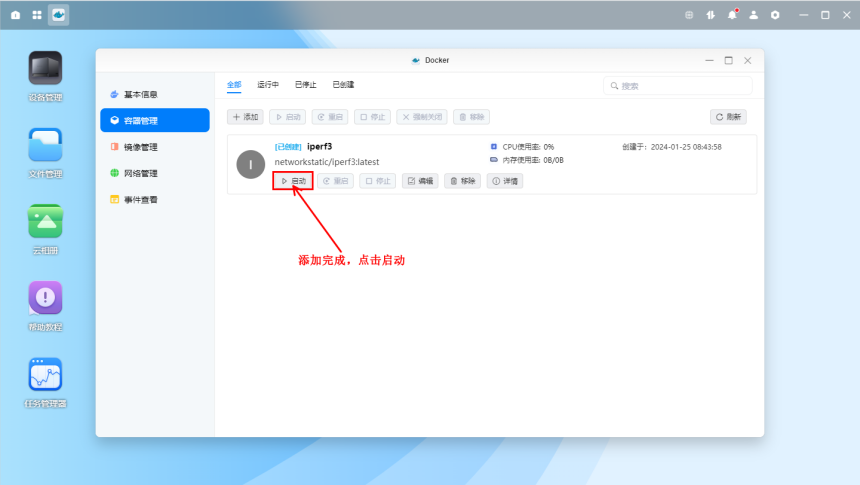Click the CPU使用率: 0% text

point(528,147)
